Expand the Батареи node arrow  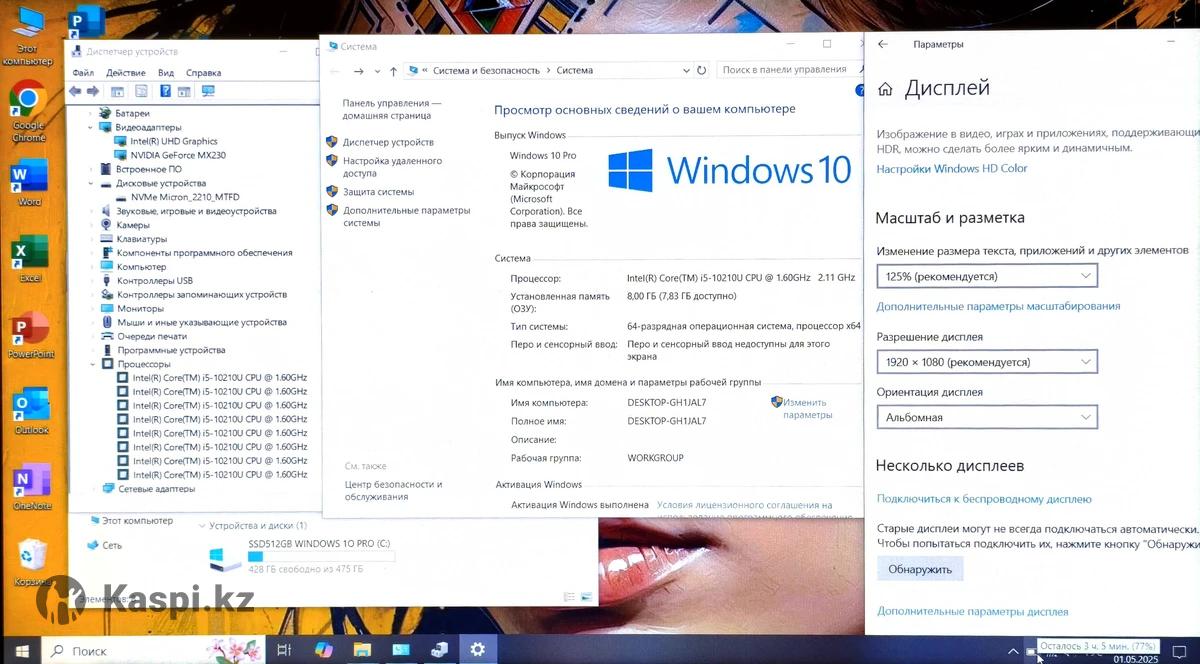[x=91, y=113]
